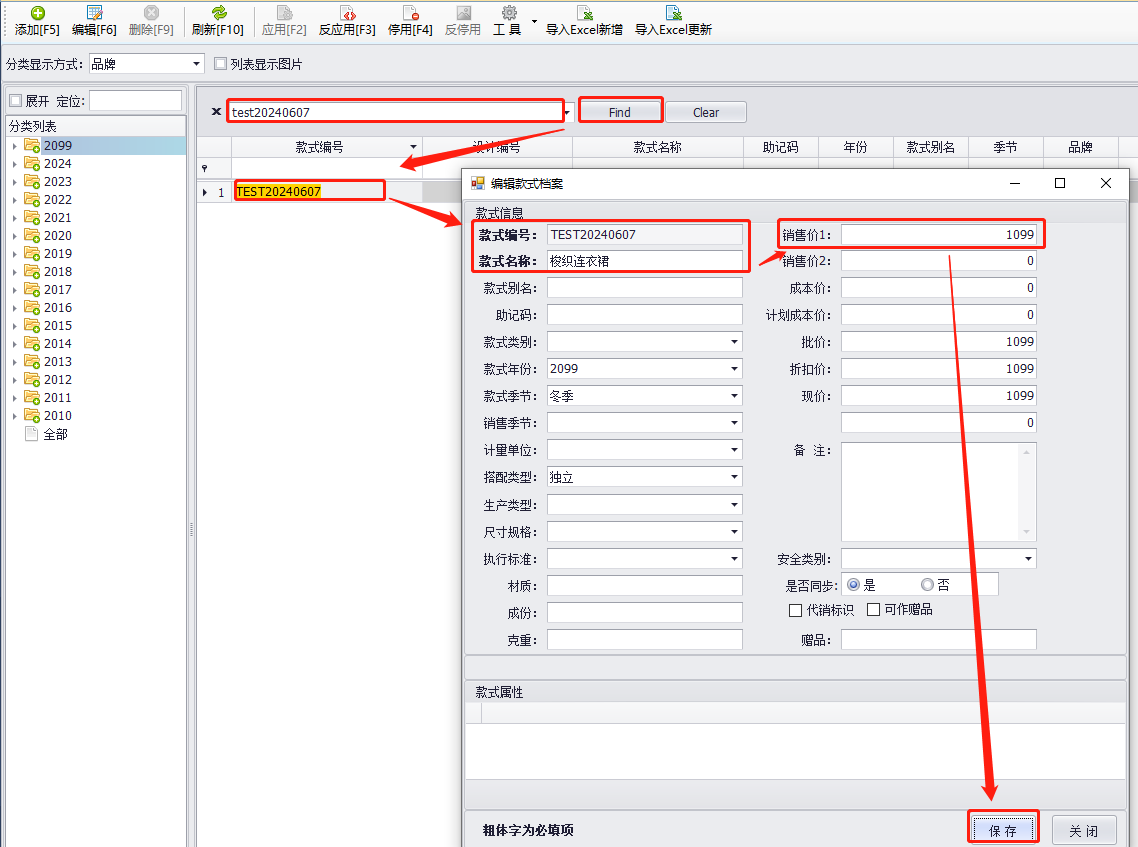Image resolution: width=1138 pixels, height=847 pixels.
Task: Select 是 radio for 是否同步
Action: pyautogui.click(x=854, y=585)
